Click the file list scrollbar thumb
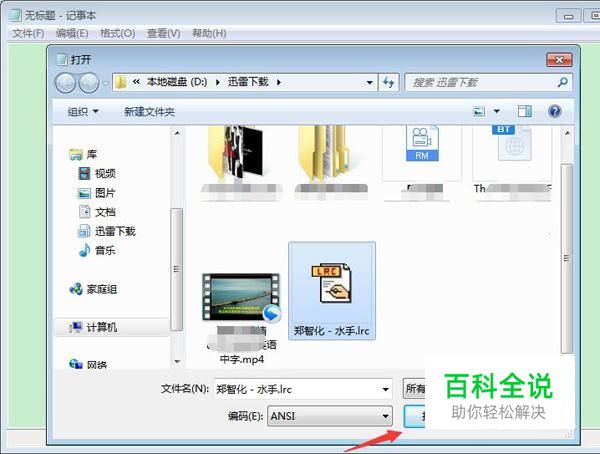 567,259
